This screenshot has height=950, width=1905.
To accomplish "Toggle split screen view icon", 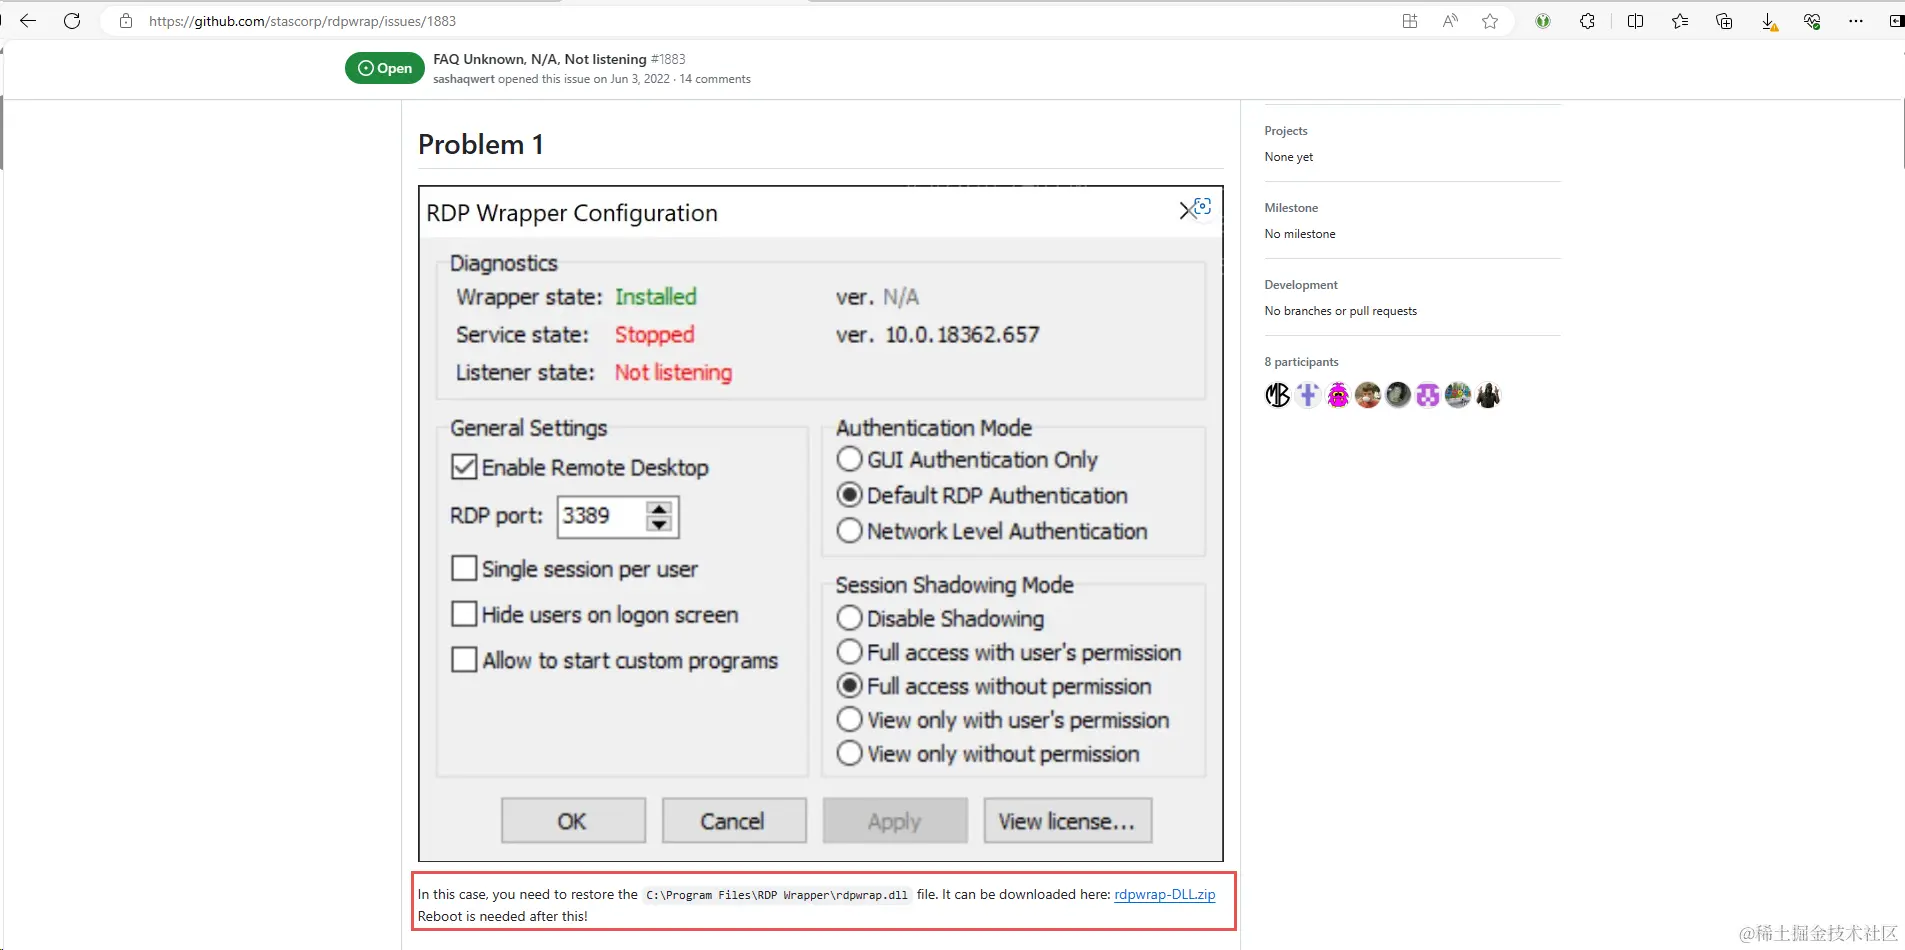I will pos(1636,21).
